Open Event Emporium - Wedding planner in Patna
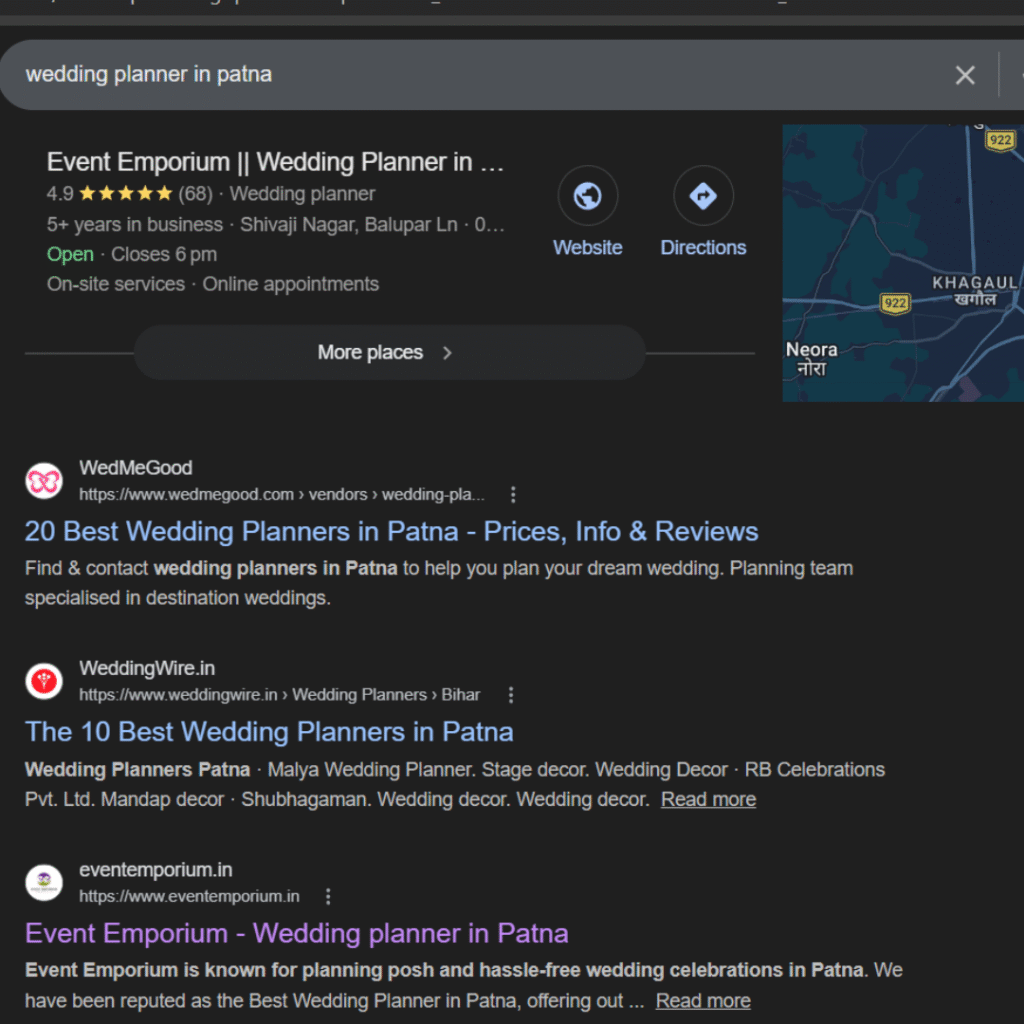Image resolution: width=1024 pixels, height=1024 pixels. (x=296, y=933)
